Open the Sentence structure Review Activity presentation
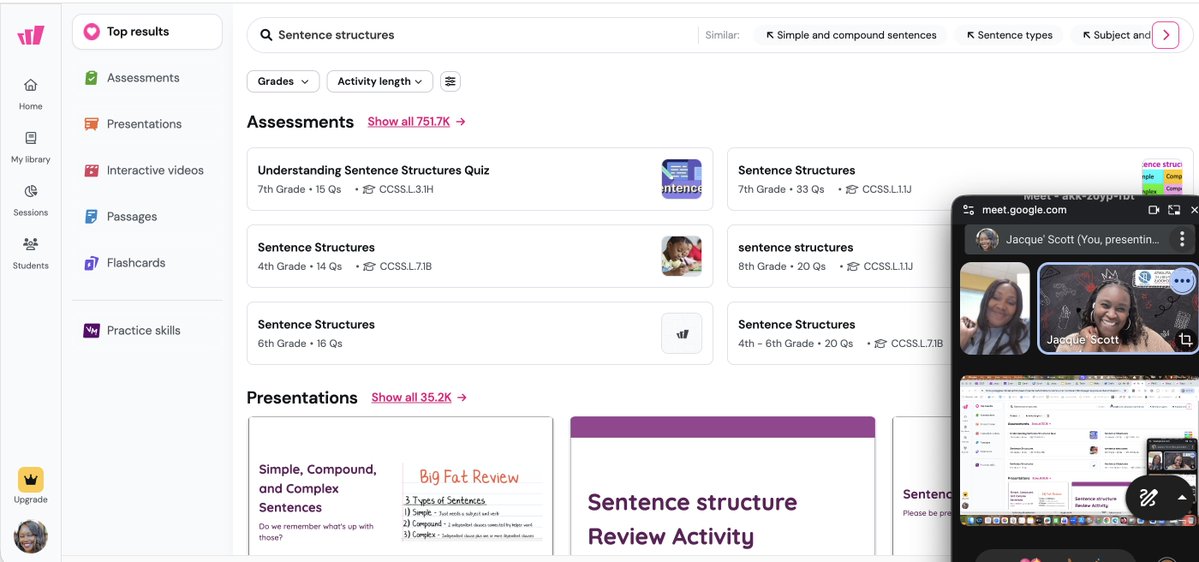The height and width of the screenshot is (562, 1199). click(x=723, y=486)
